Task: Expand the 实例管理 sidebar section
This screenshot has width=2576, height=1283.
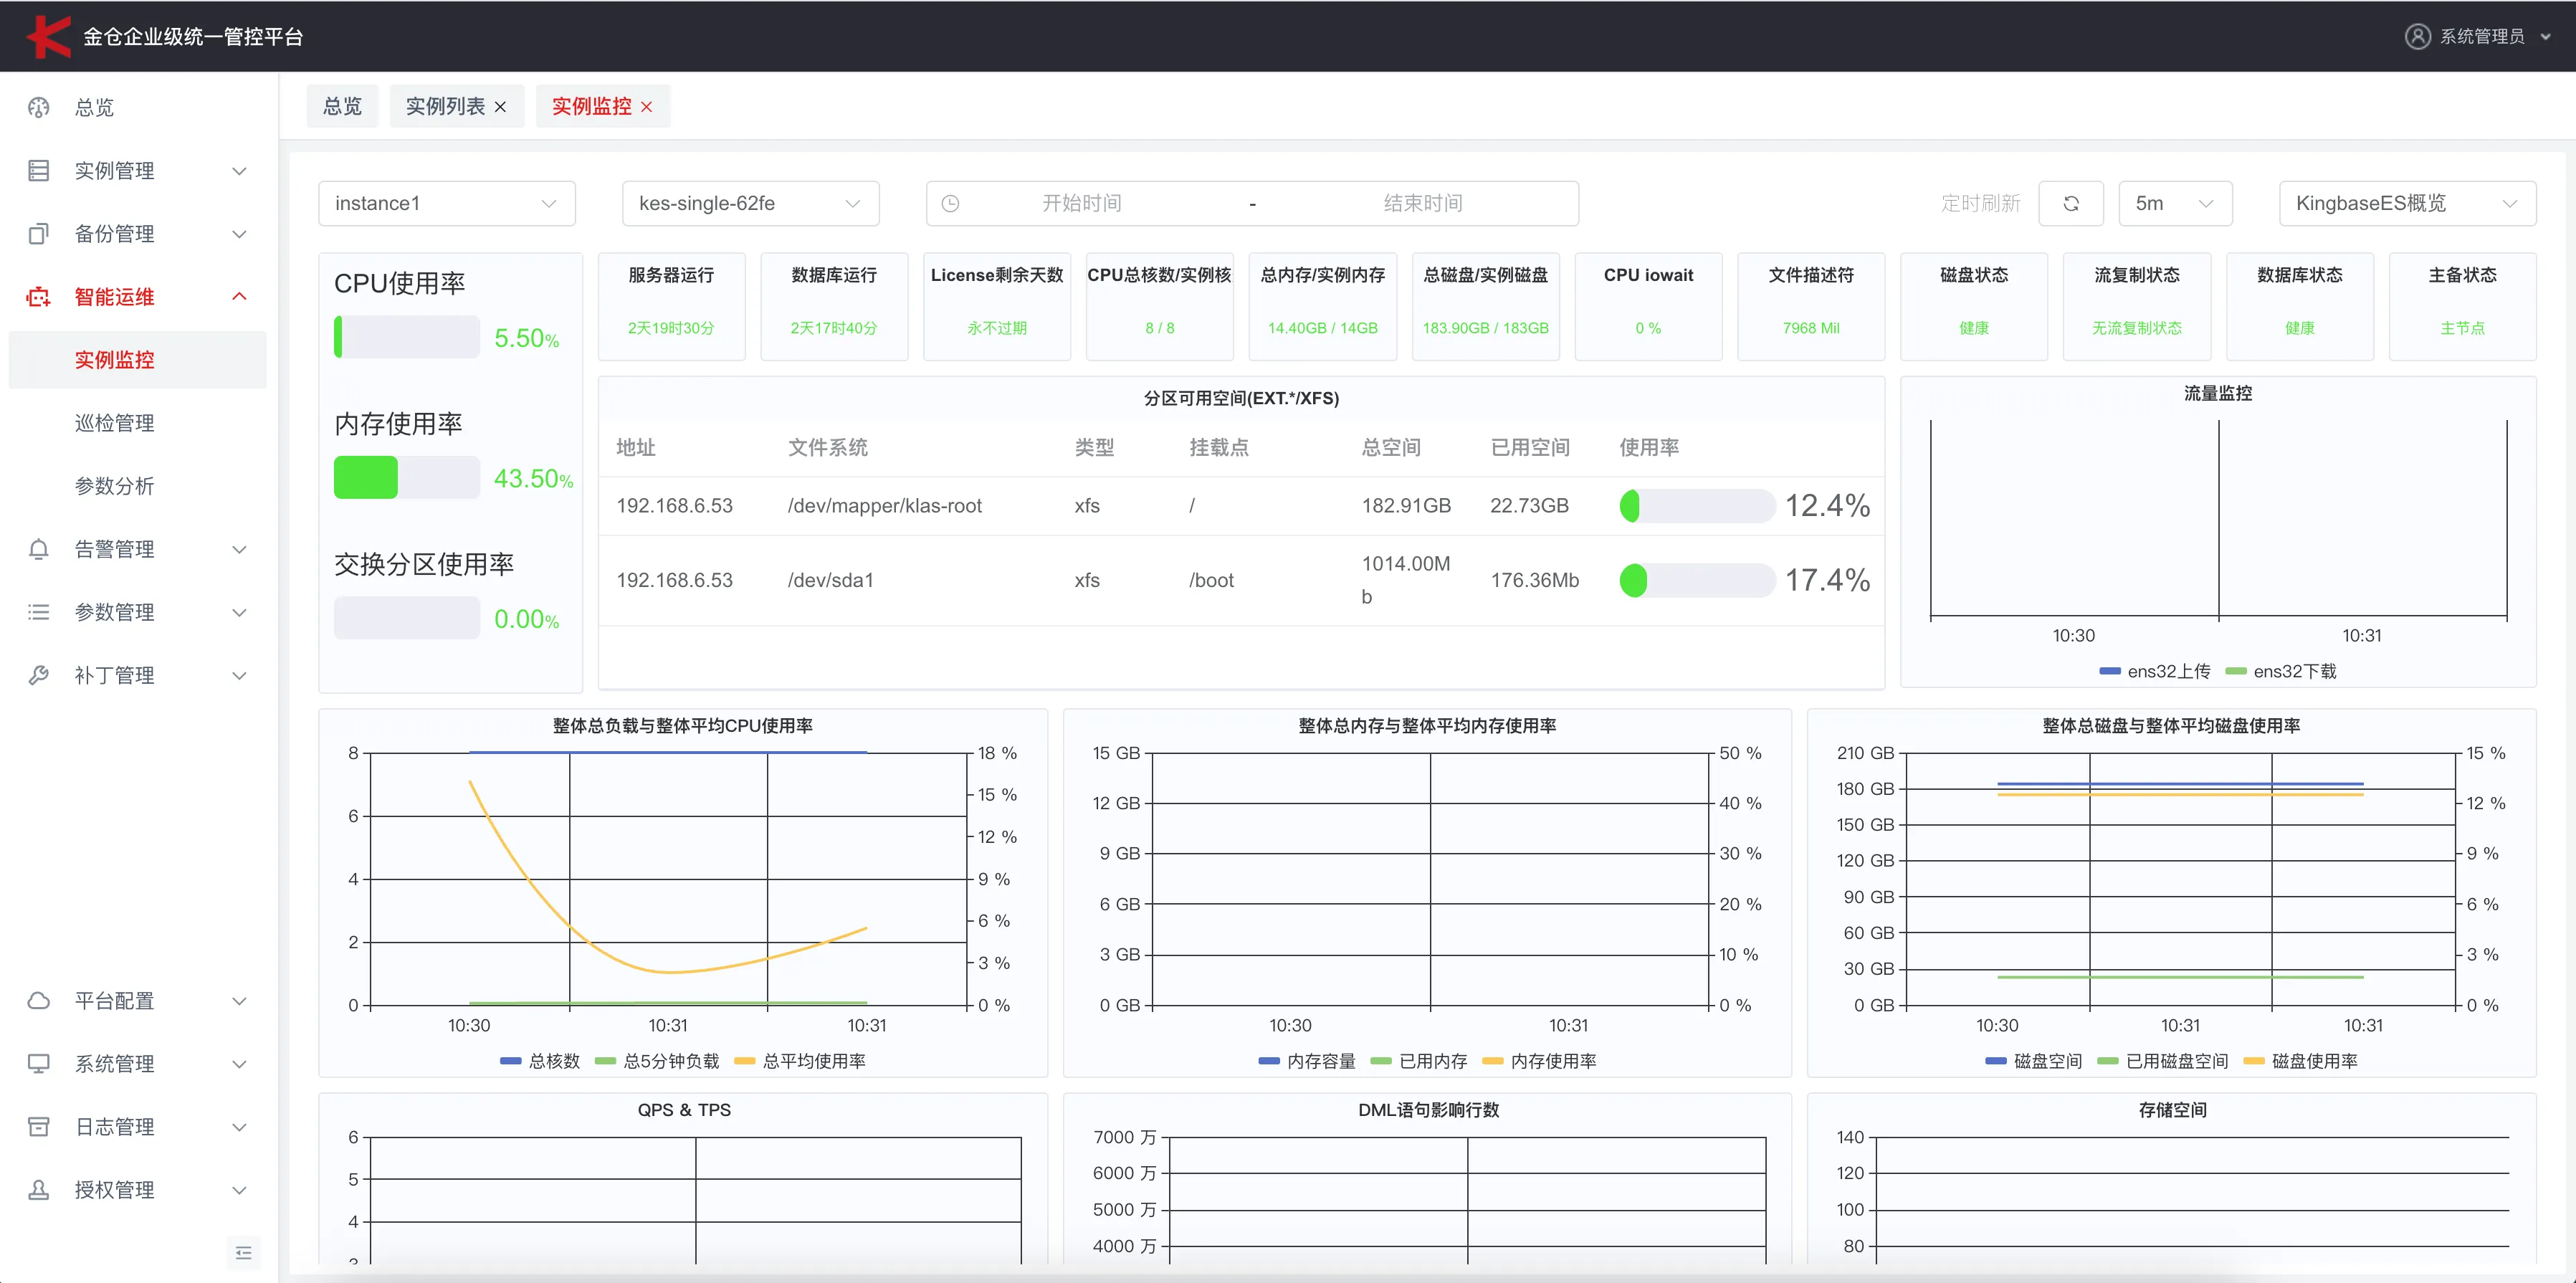Action: pyautogui.click(x=115, y=170)
